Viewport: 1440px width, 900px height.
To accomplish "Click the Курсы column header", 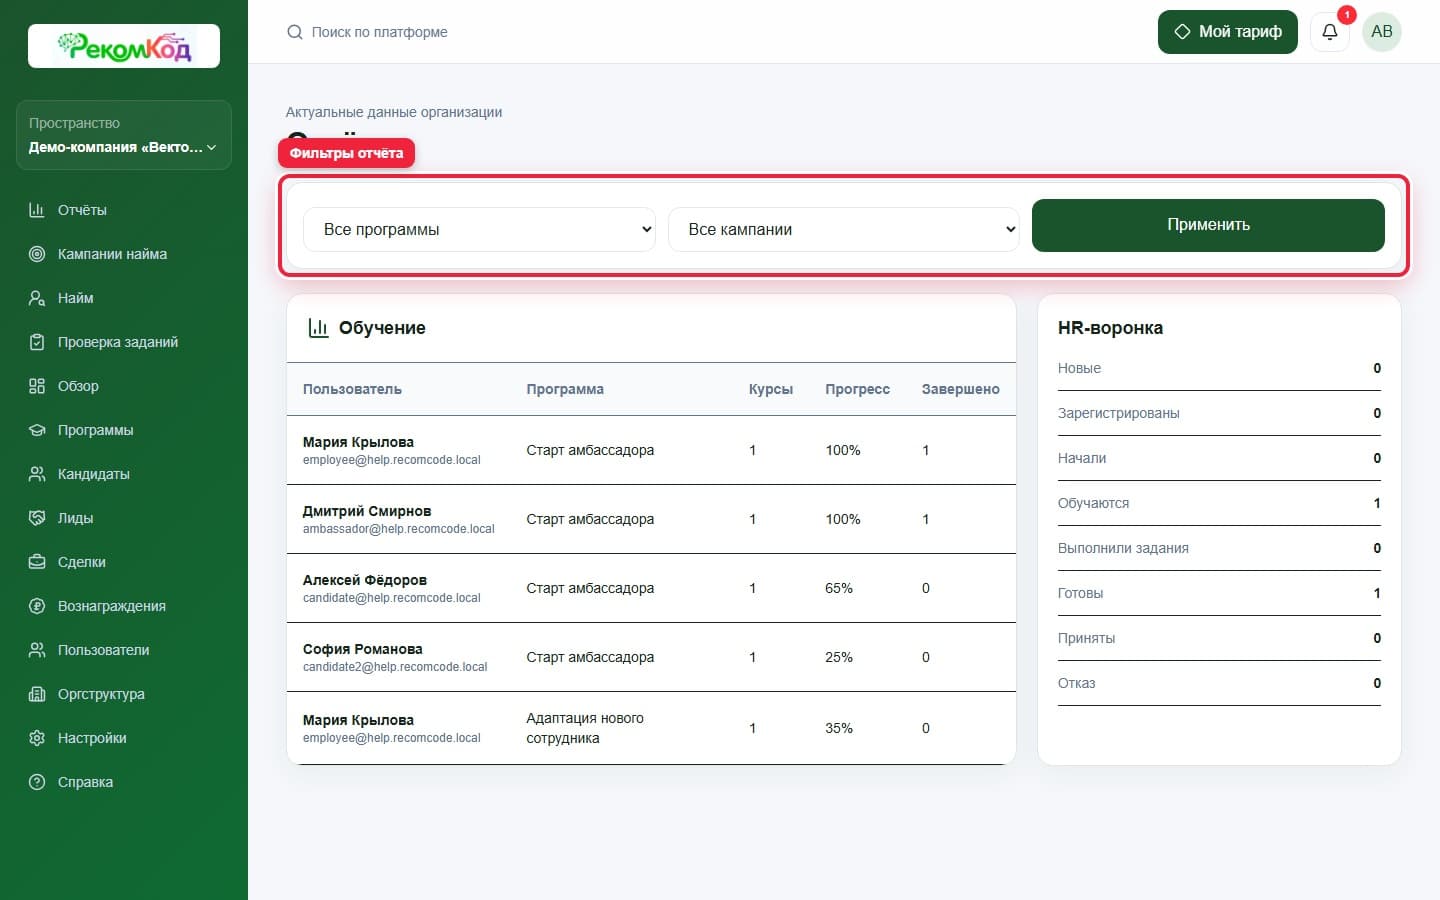I will (771, 389).
